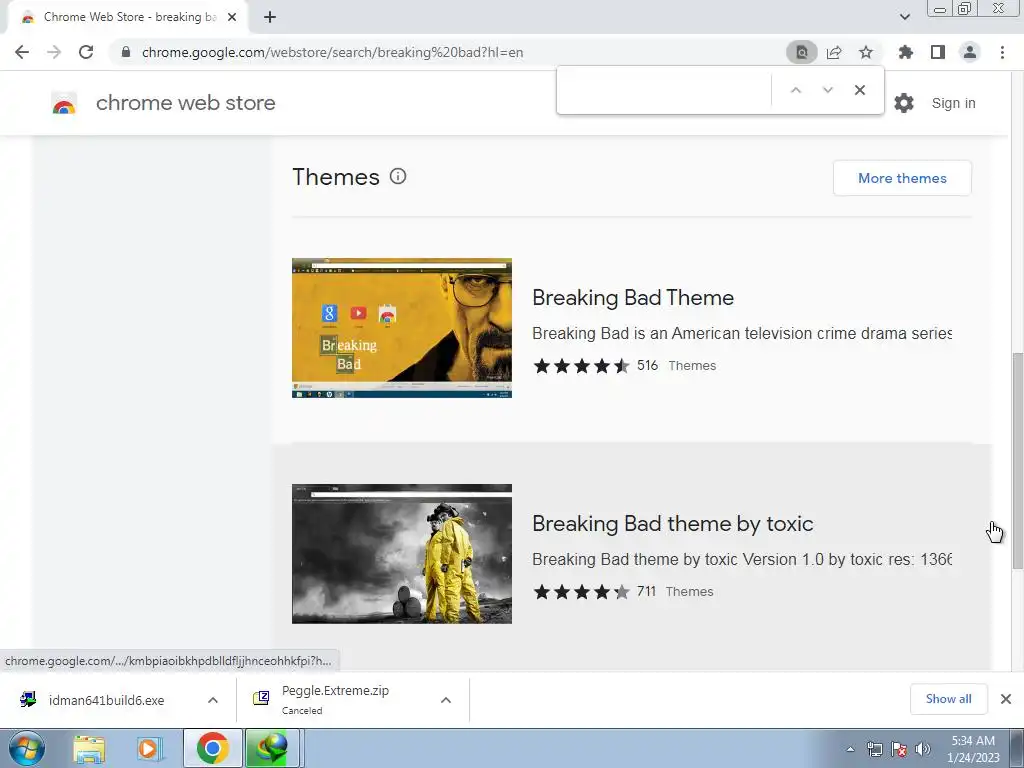Open the volume control in tray
Viewport: 1024px width, 768px height.
pyautogui.click(x=923, y=749)
